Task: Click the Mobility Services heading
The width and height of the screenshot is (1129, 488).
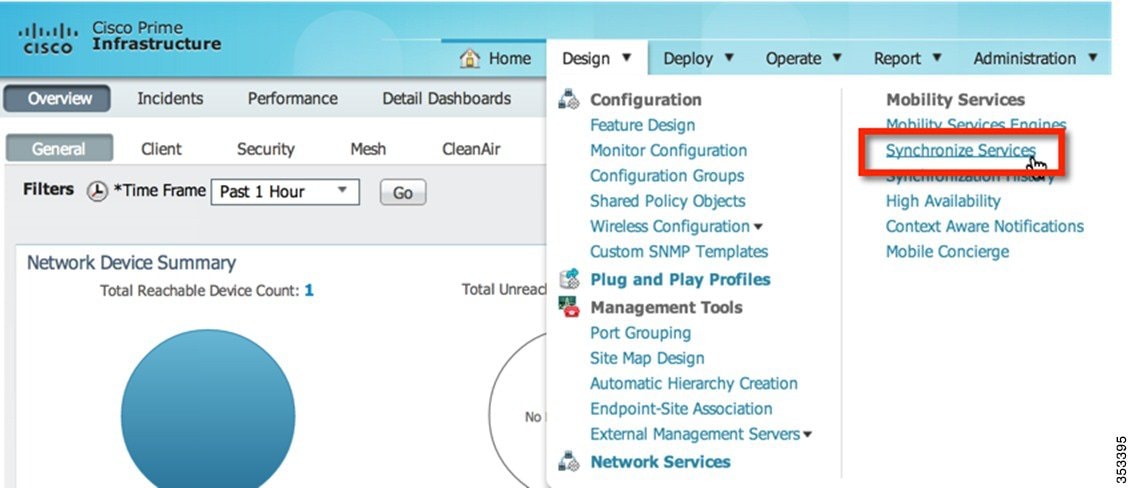Action: 955,99
